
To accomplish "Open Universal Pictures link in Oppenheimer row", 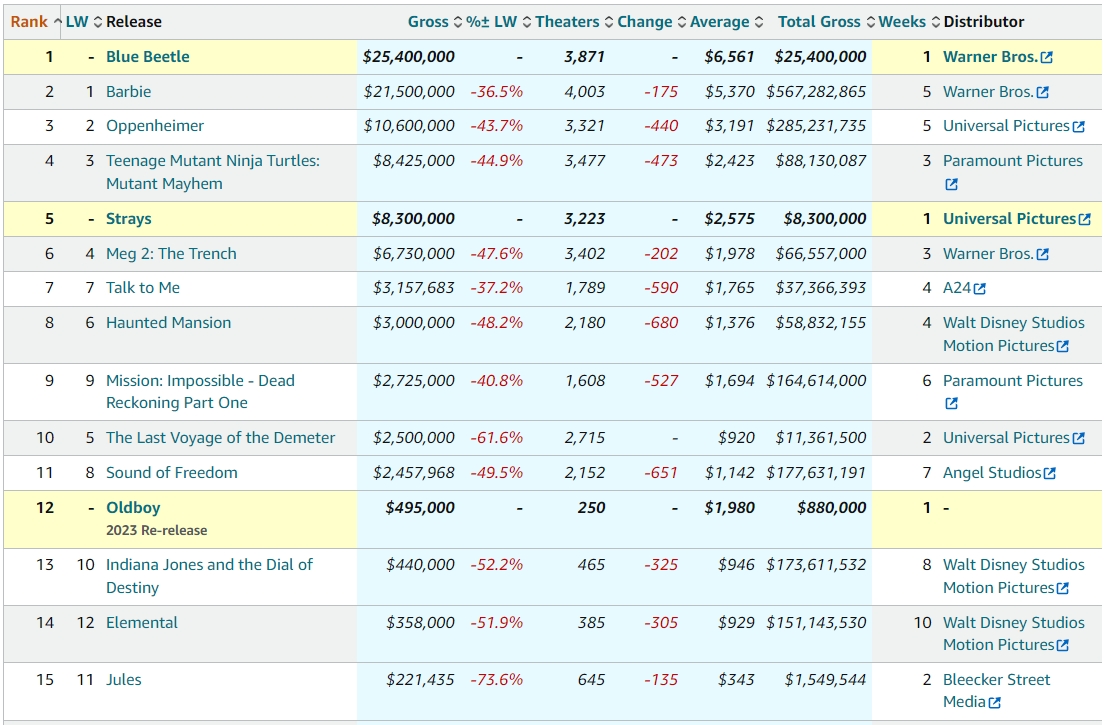I will [1007, 126].
